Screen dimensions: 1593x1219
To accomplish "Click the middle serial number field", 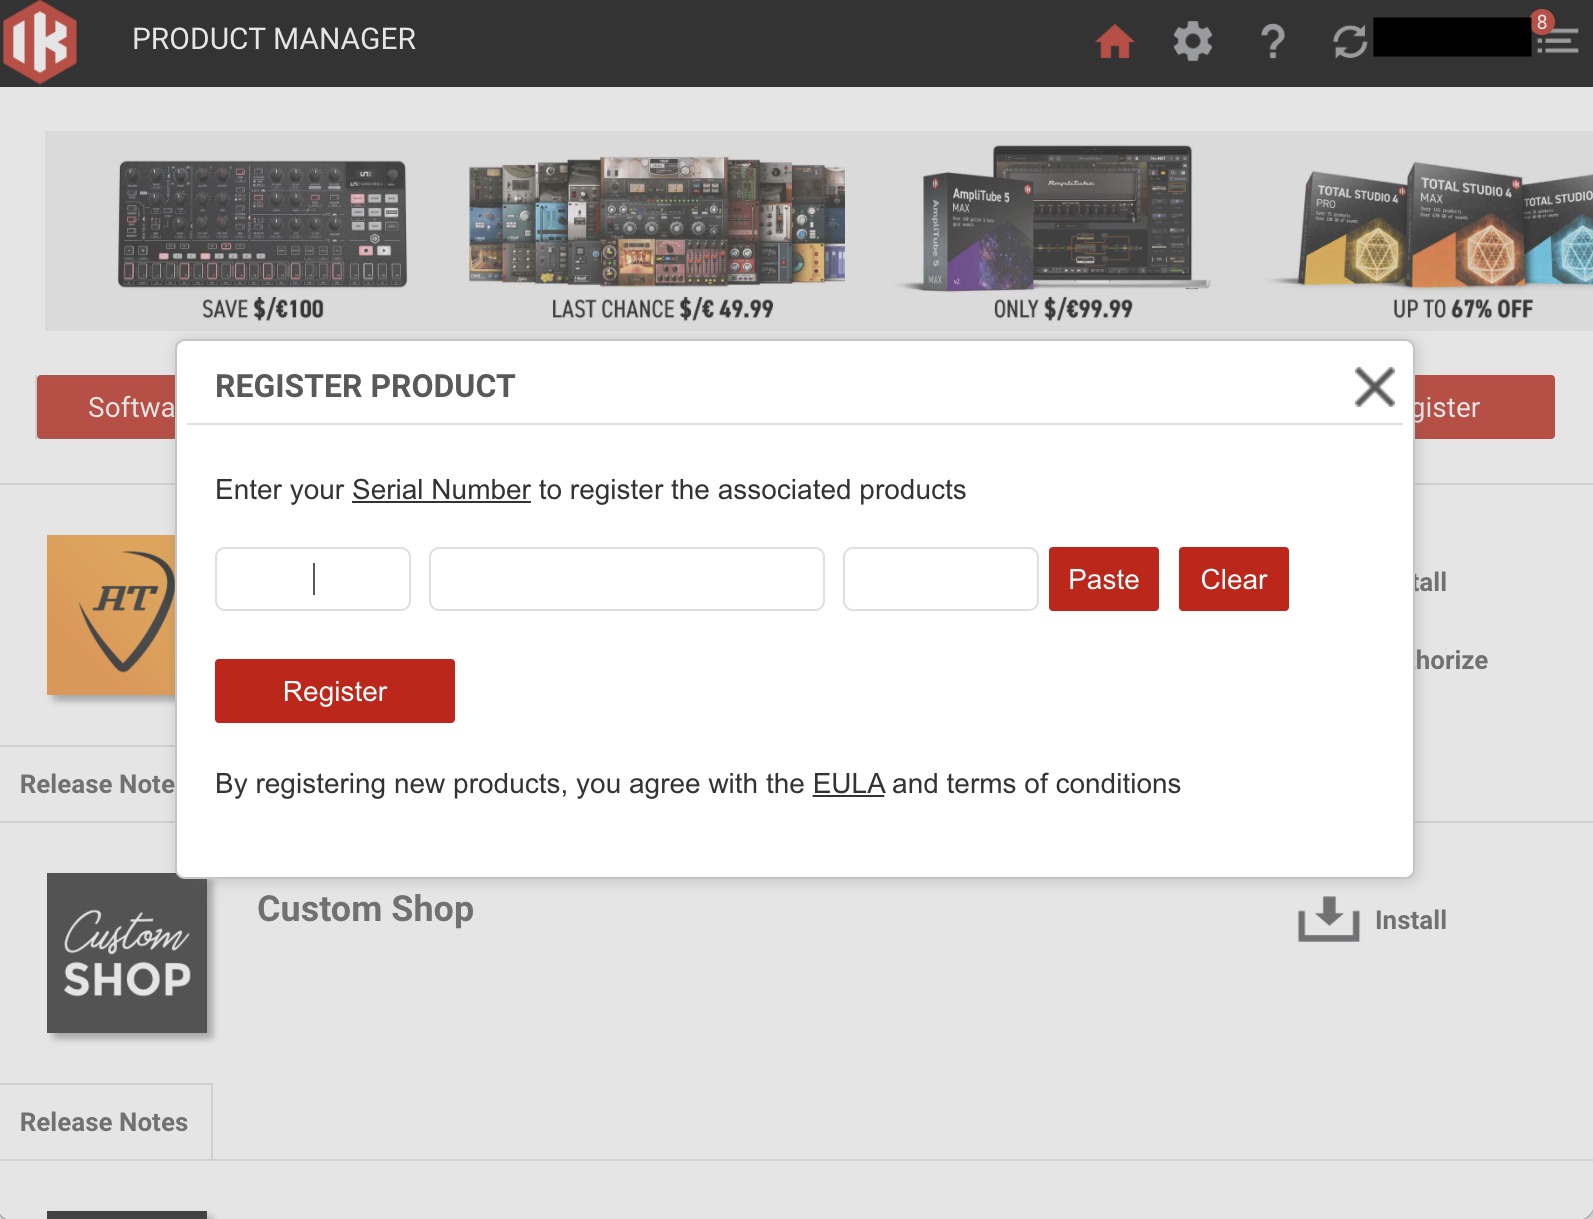I will pos(626,579).
